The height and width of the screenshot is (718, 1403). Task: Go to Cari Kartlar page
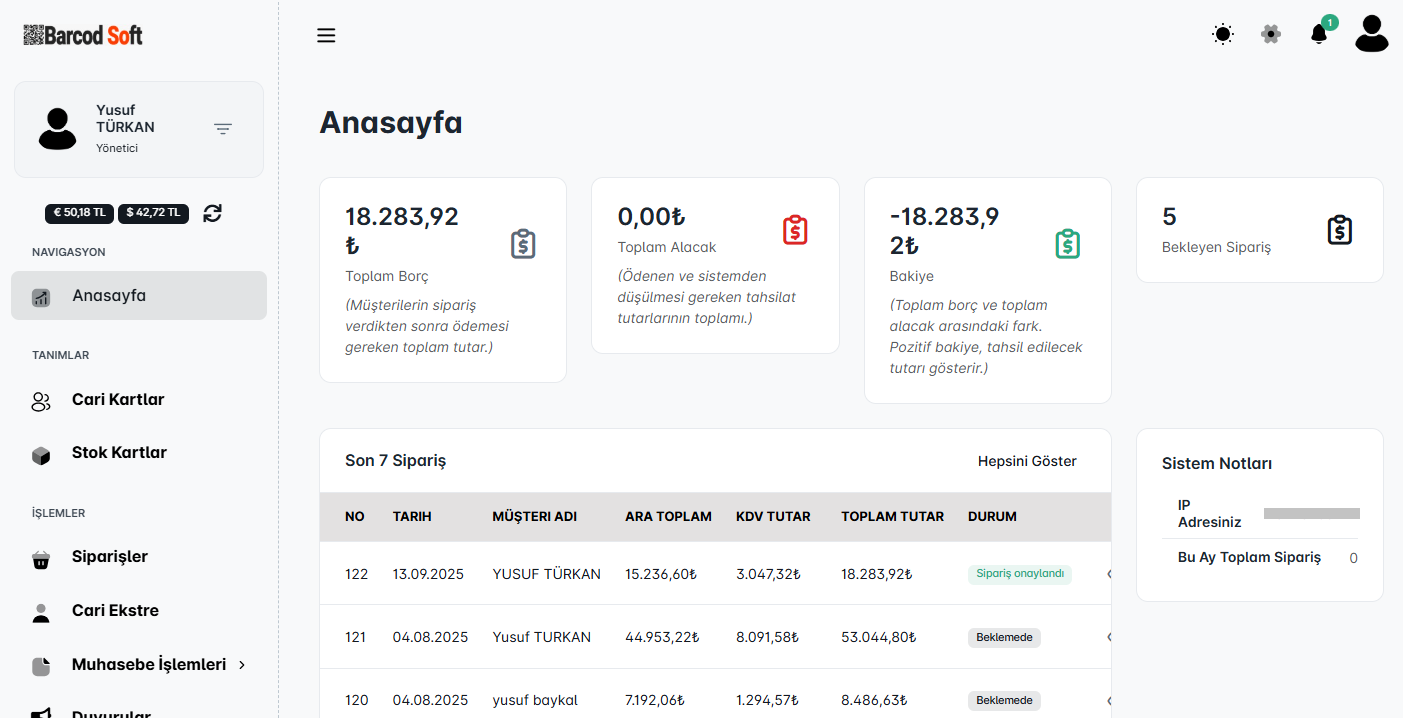point(118,400)
